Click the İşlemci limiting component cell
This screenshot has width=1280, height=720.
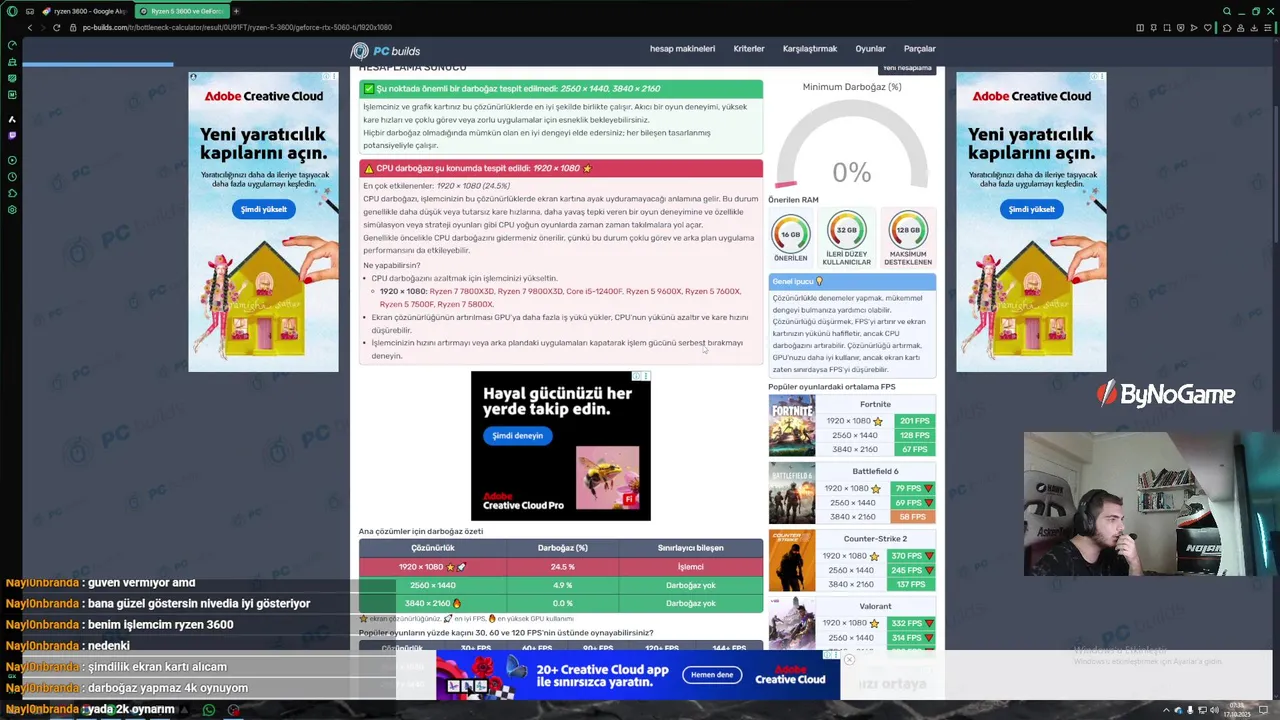coord(691,567)
